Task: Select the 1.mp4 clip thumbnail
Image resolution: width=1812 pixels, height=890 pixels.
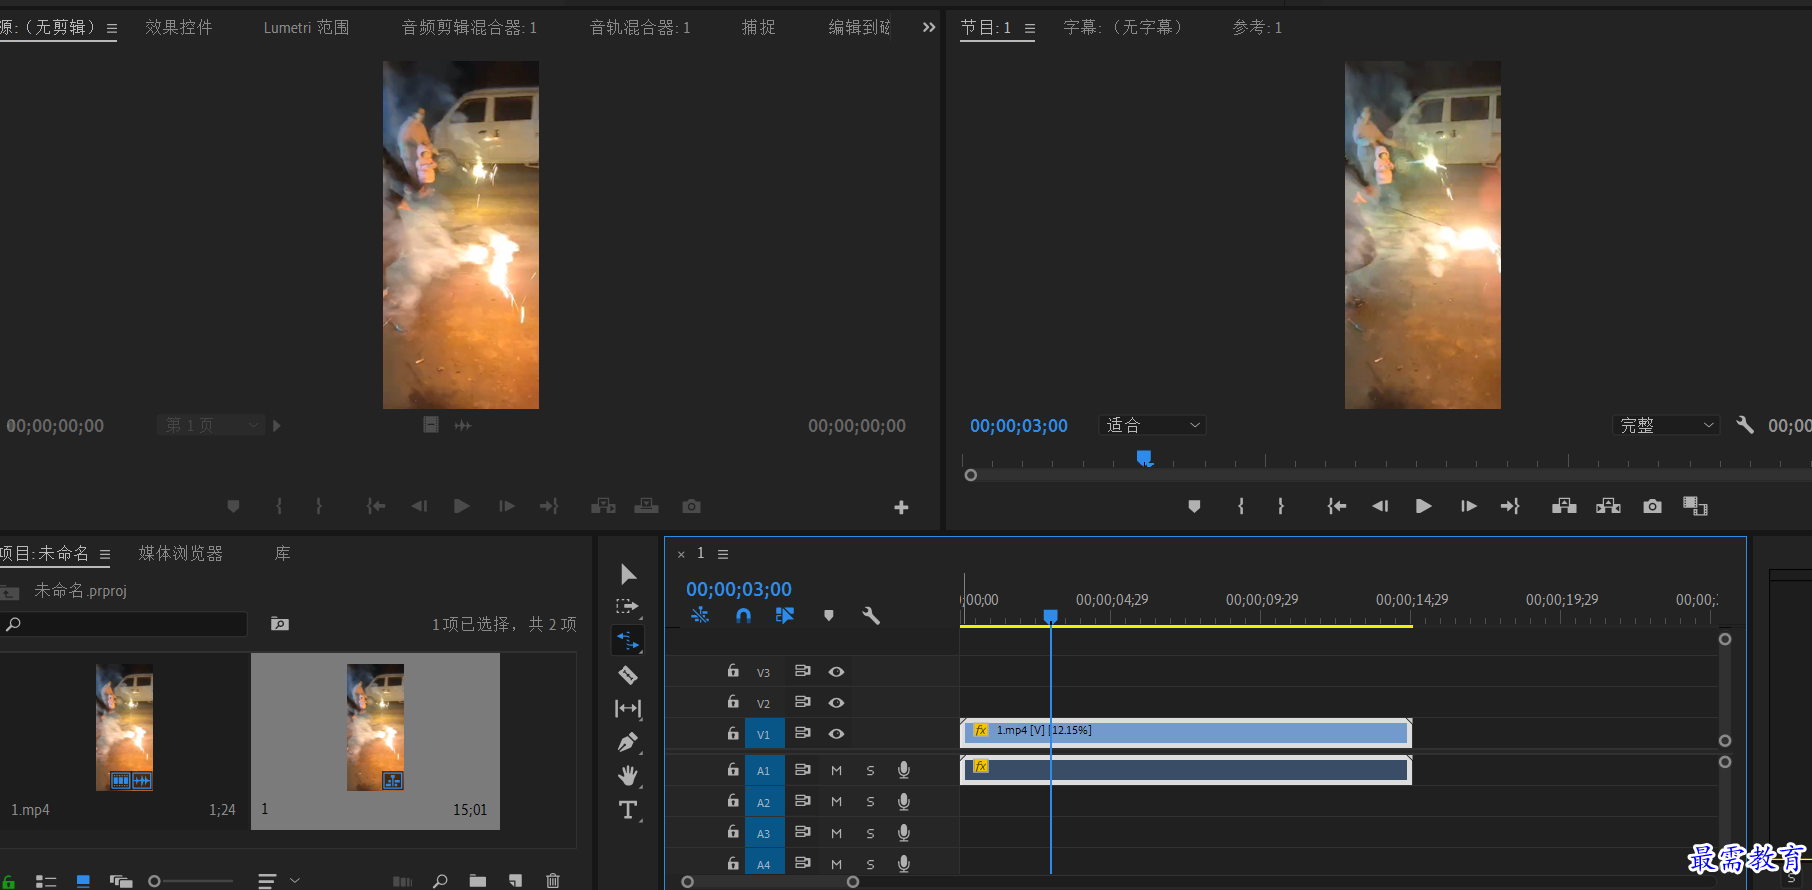Action: (x=124, y=727)
